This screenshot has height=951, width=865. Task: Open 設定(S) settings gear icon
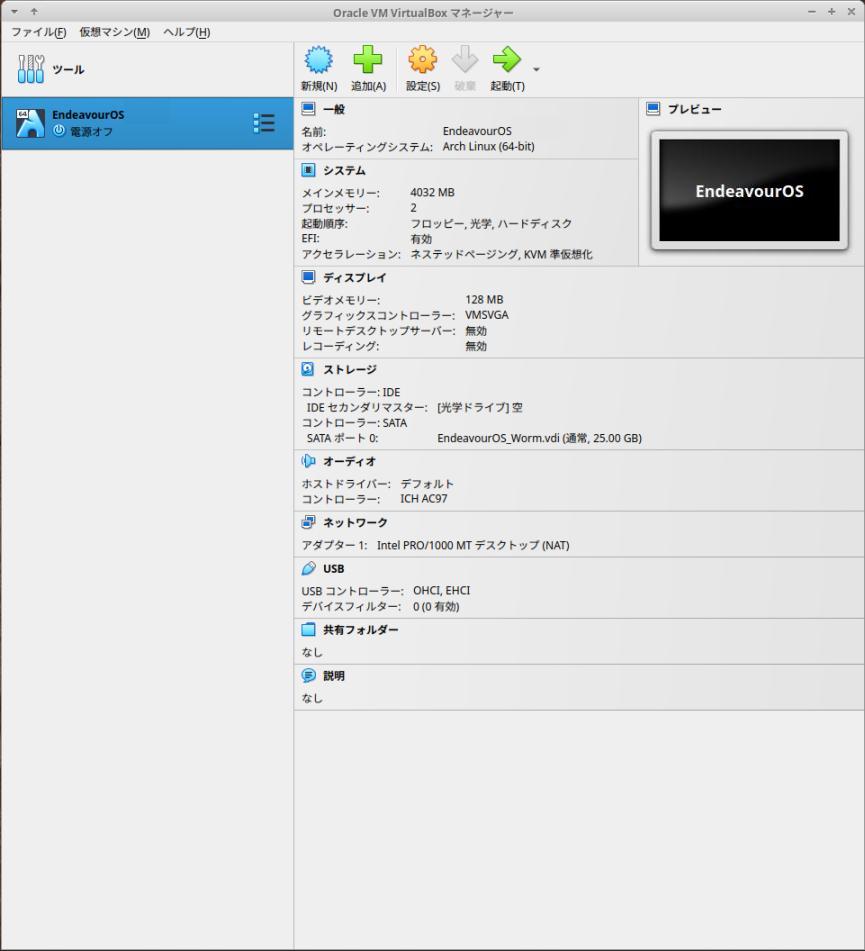tap(423, 60)
